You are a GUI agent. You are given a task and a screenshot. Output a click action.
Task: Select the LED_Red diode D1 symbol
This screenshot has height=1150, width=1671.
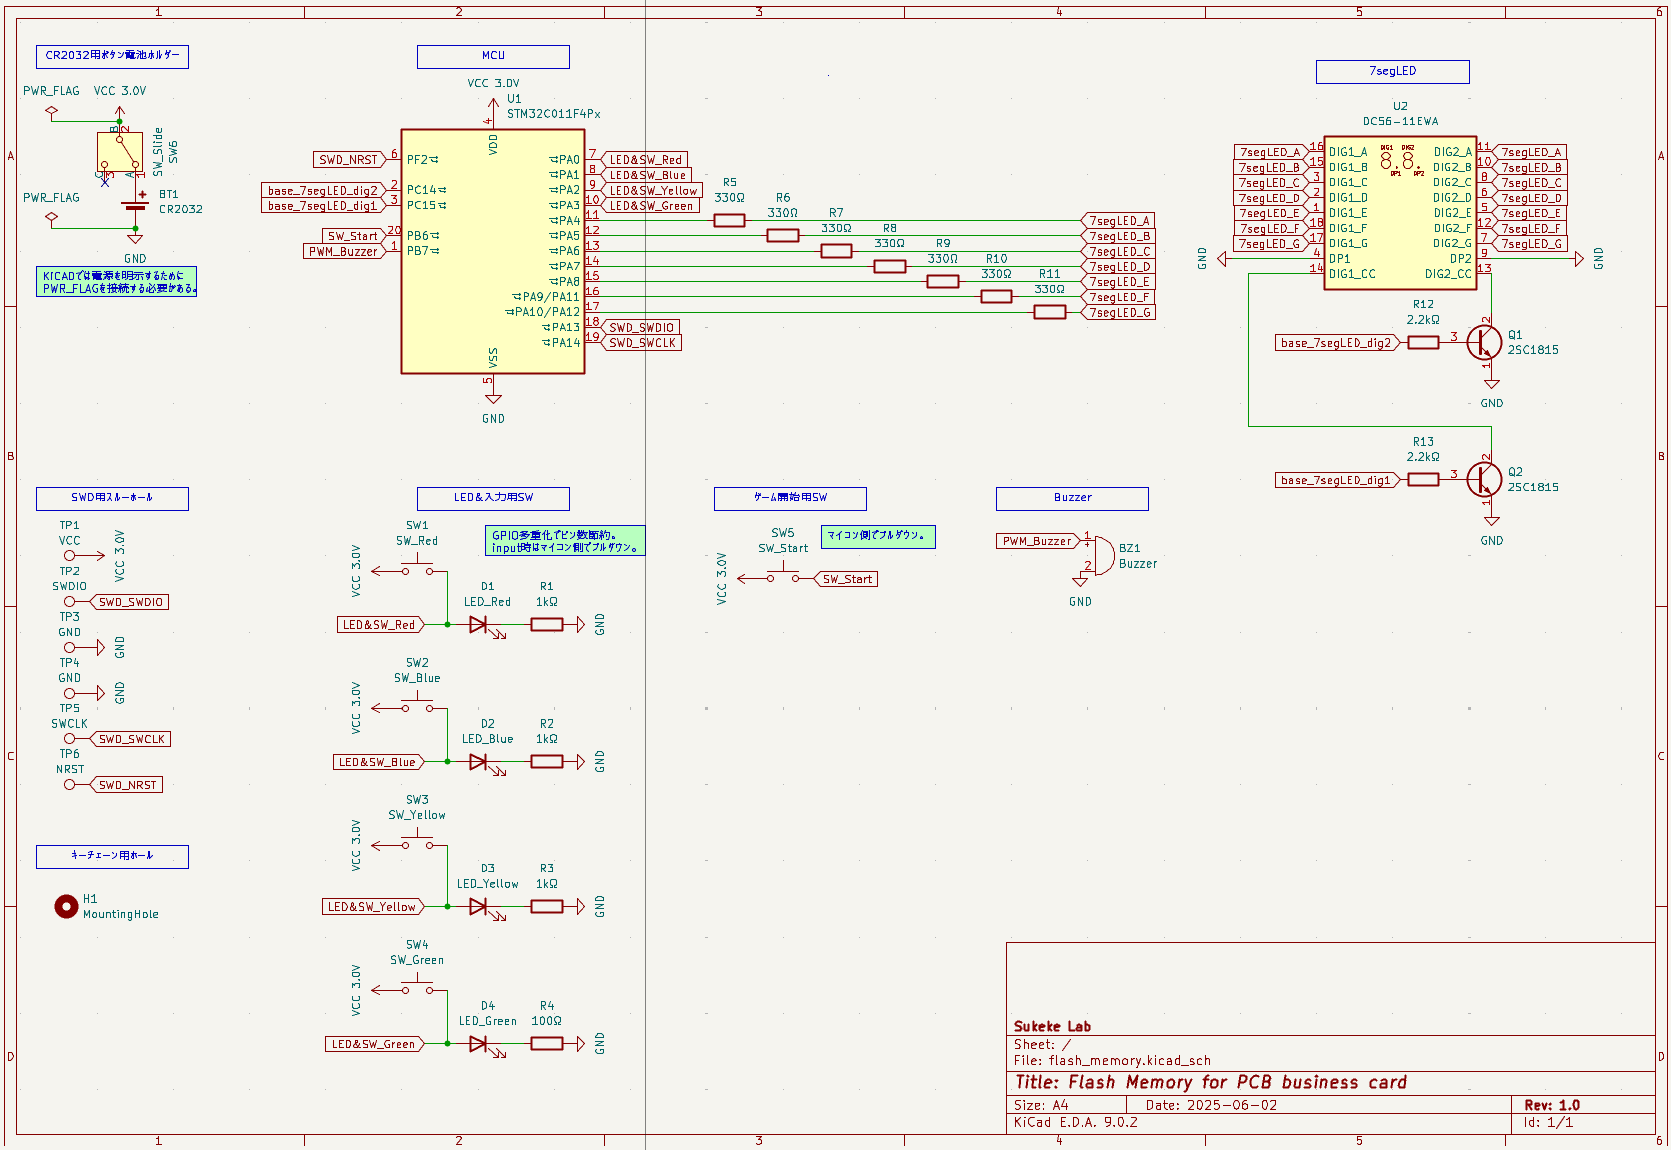point(478,624)
